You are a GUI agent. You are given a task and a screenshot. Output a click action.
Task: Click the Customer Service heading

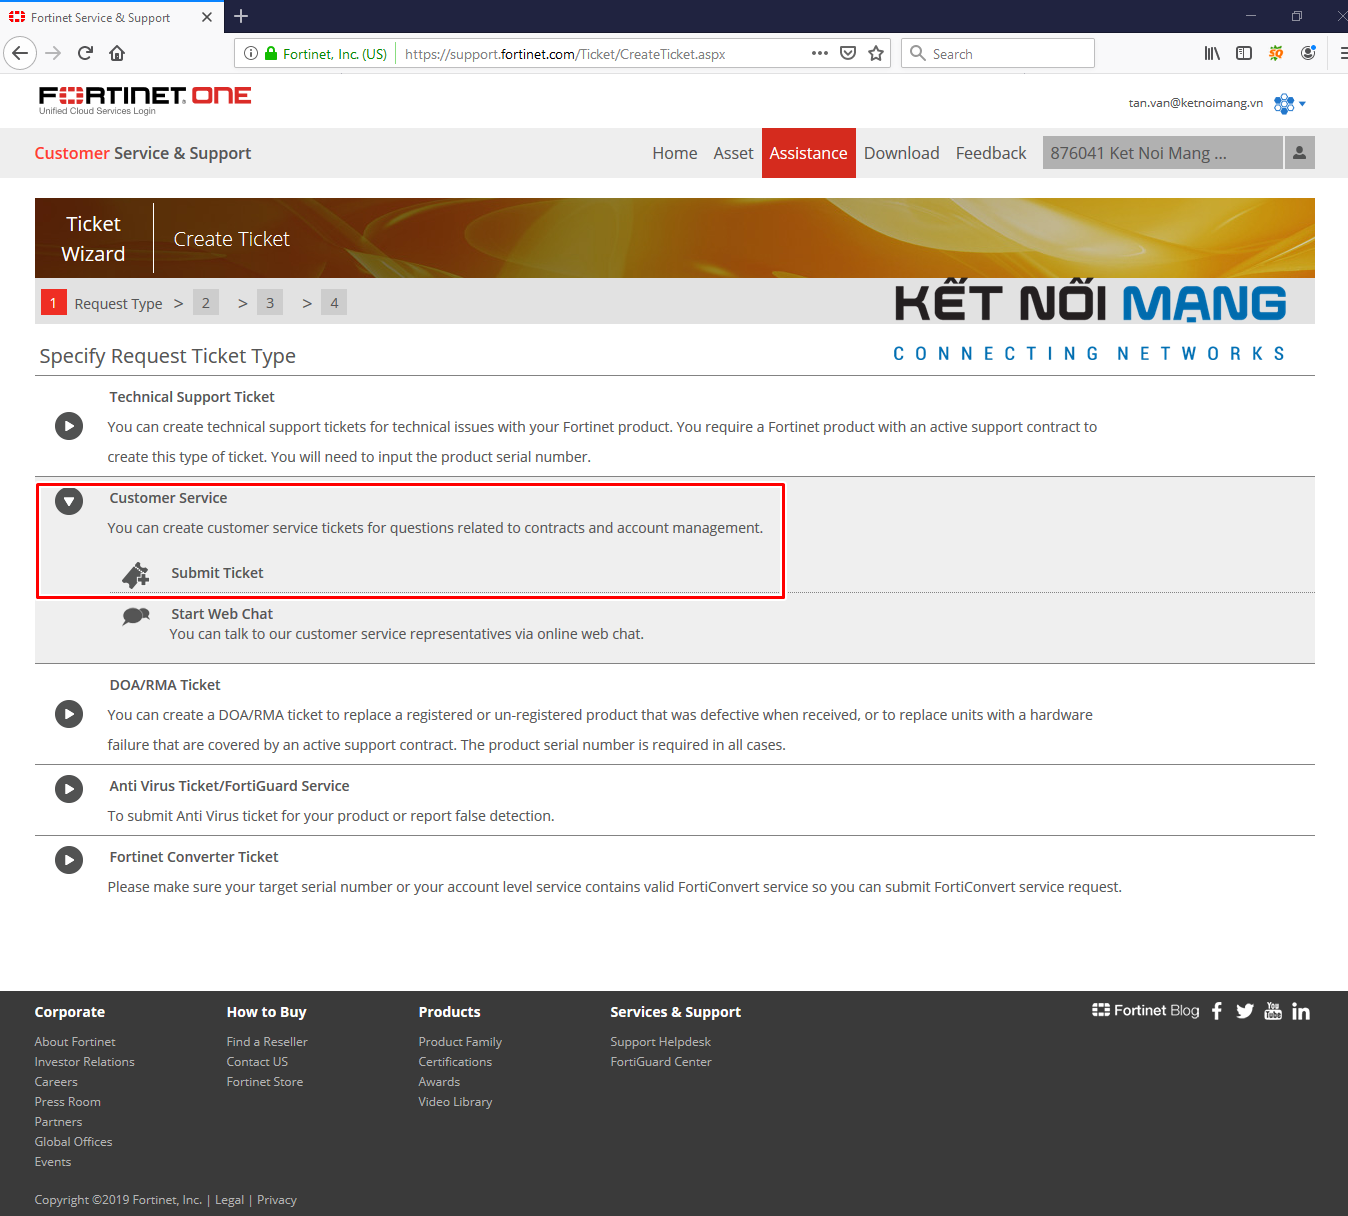[168, 498]
